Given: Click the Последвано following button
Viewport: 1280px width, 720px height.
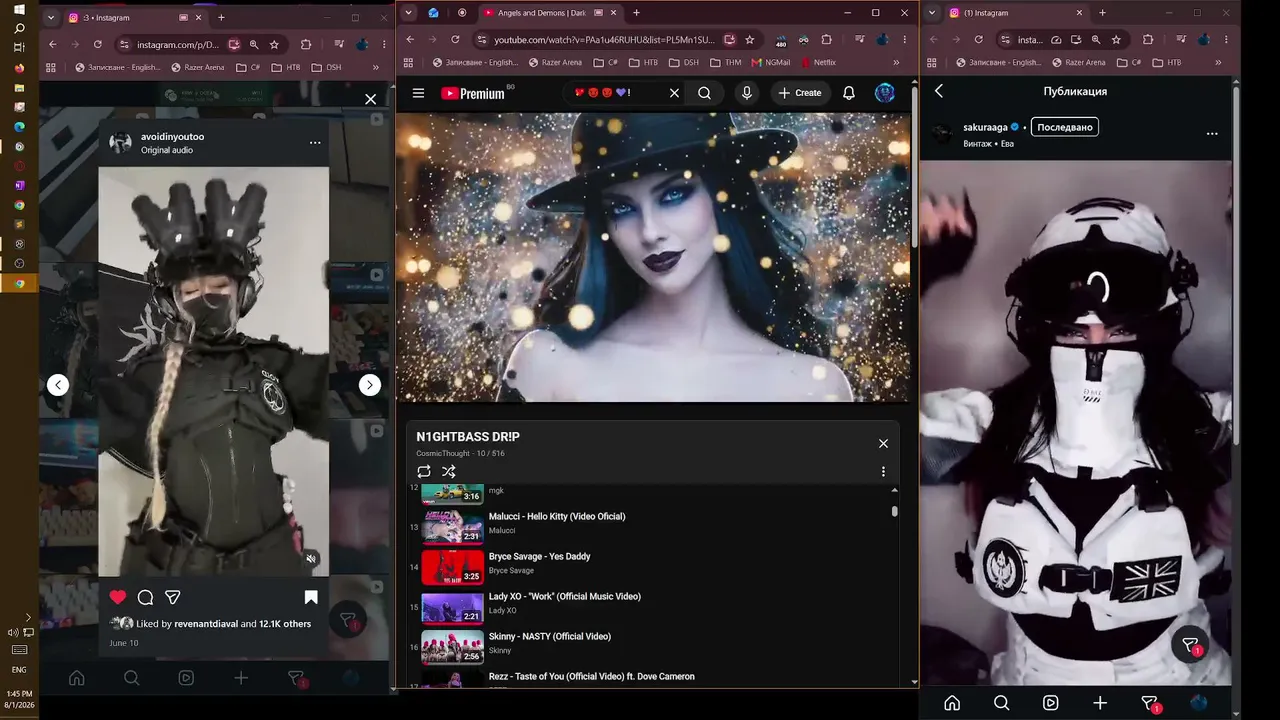Looking at the screenshot, I should pyautogui.click(x=1064, y=127).
